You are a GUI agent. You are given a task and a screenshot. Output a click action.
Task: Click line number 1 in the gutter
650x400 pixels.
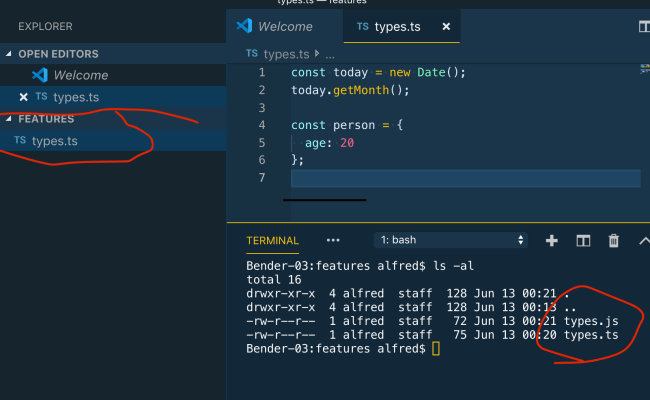(x=262, y=73)
